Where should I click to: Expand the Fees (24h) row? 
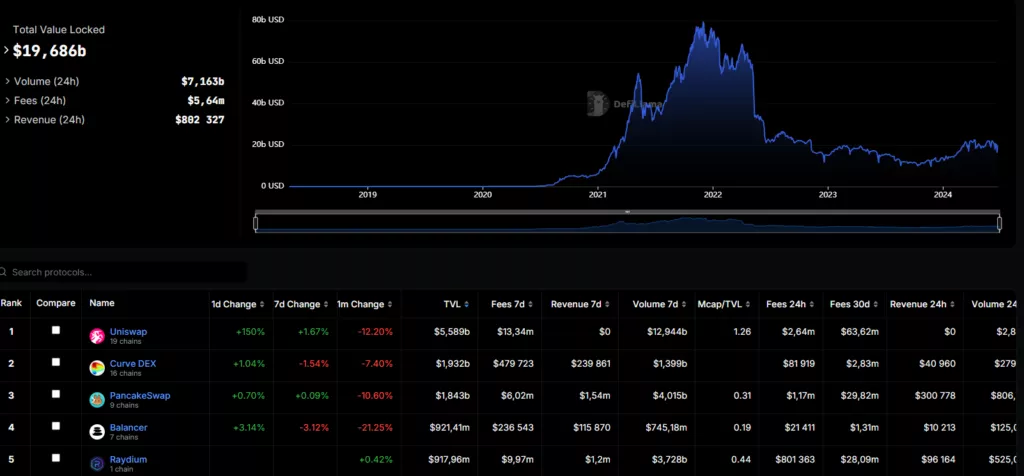click(7, 101)
